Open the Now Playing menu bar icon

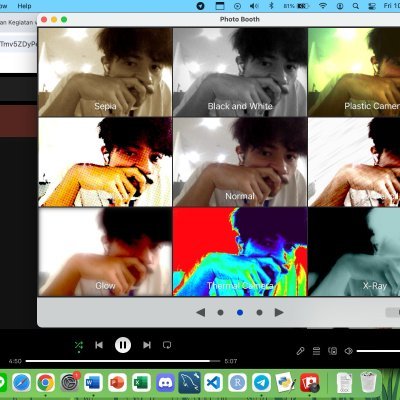pos(237,6)
